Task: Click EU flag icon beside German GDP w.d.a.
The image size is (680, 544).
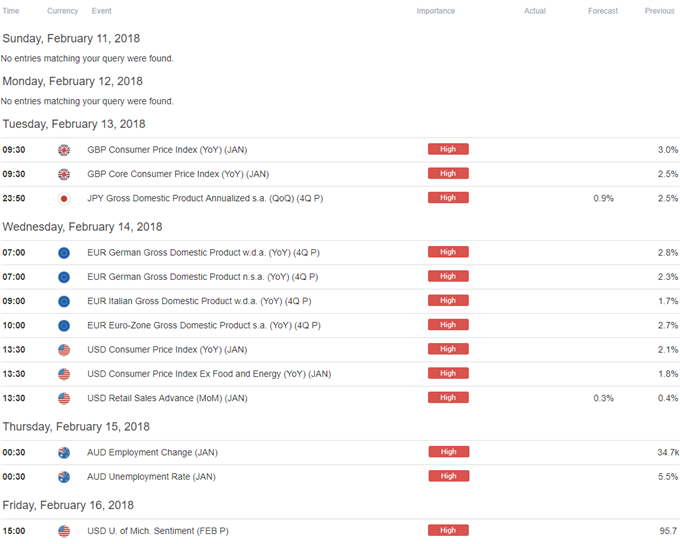Action: [x=64, y=253]
